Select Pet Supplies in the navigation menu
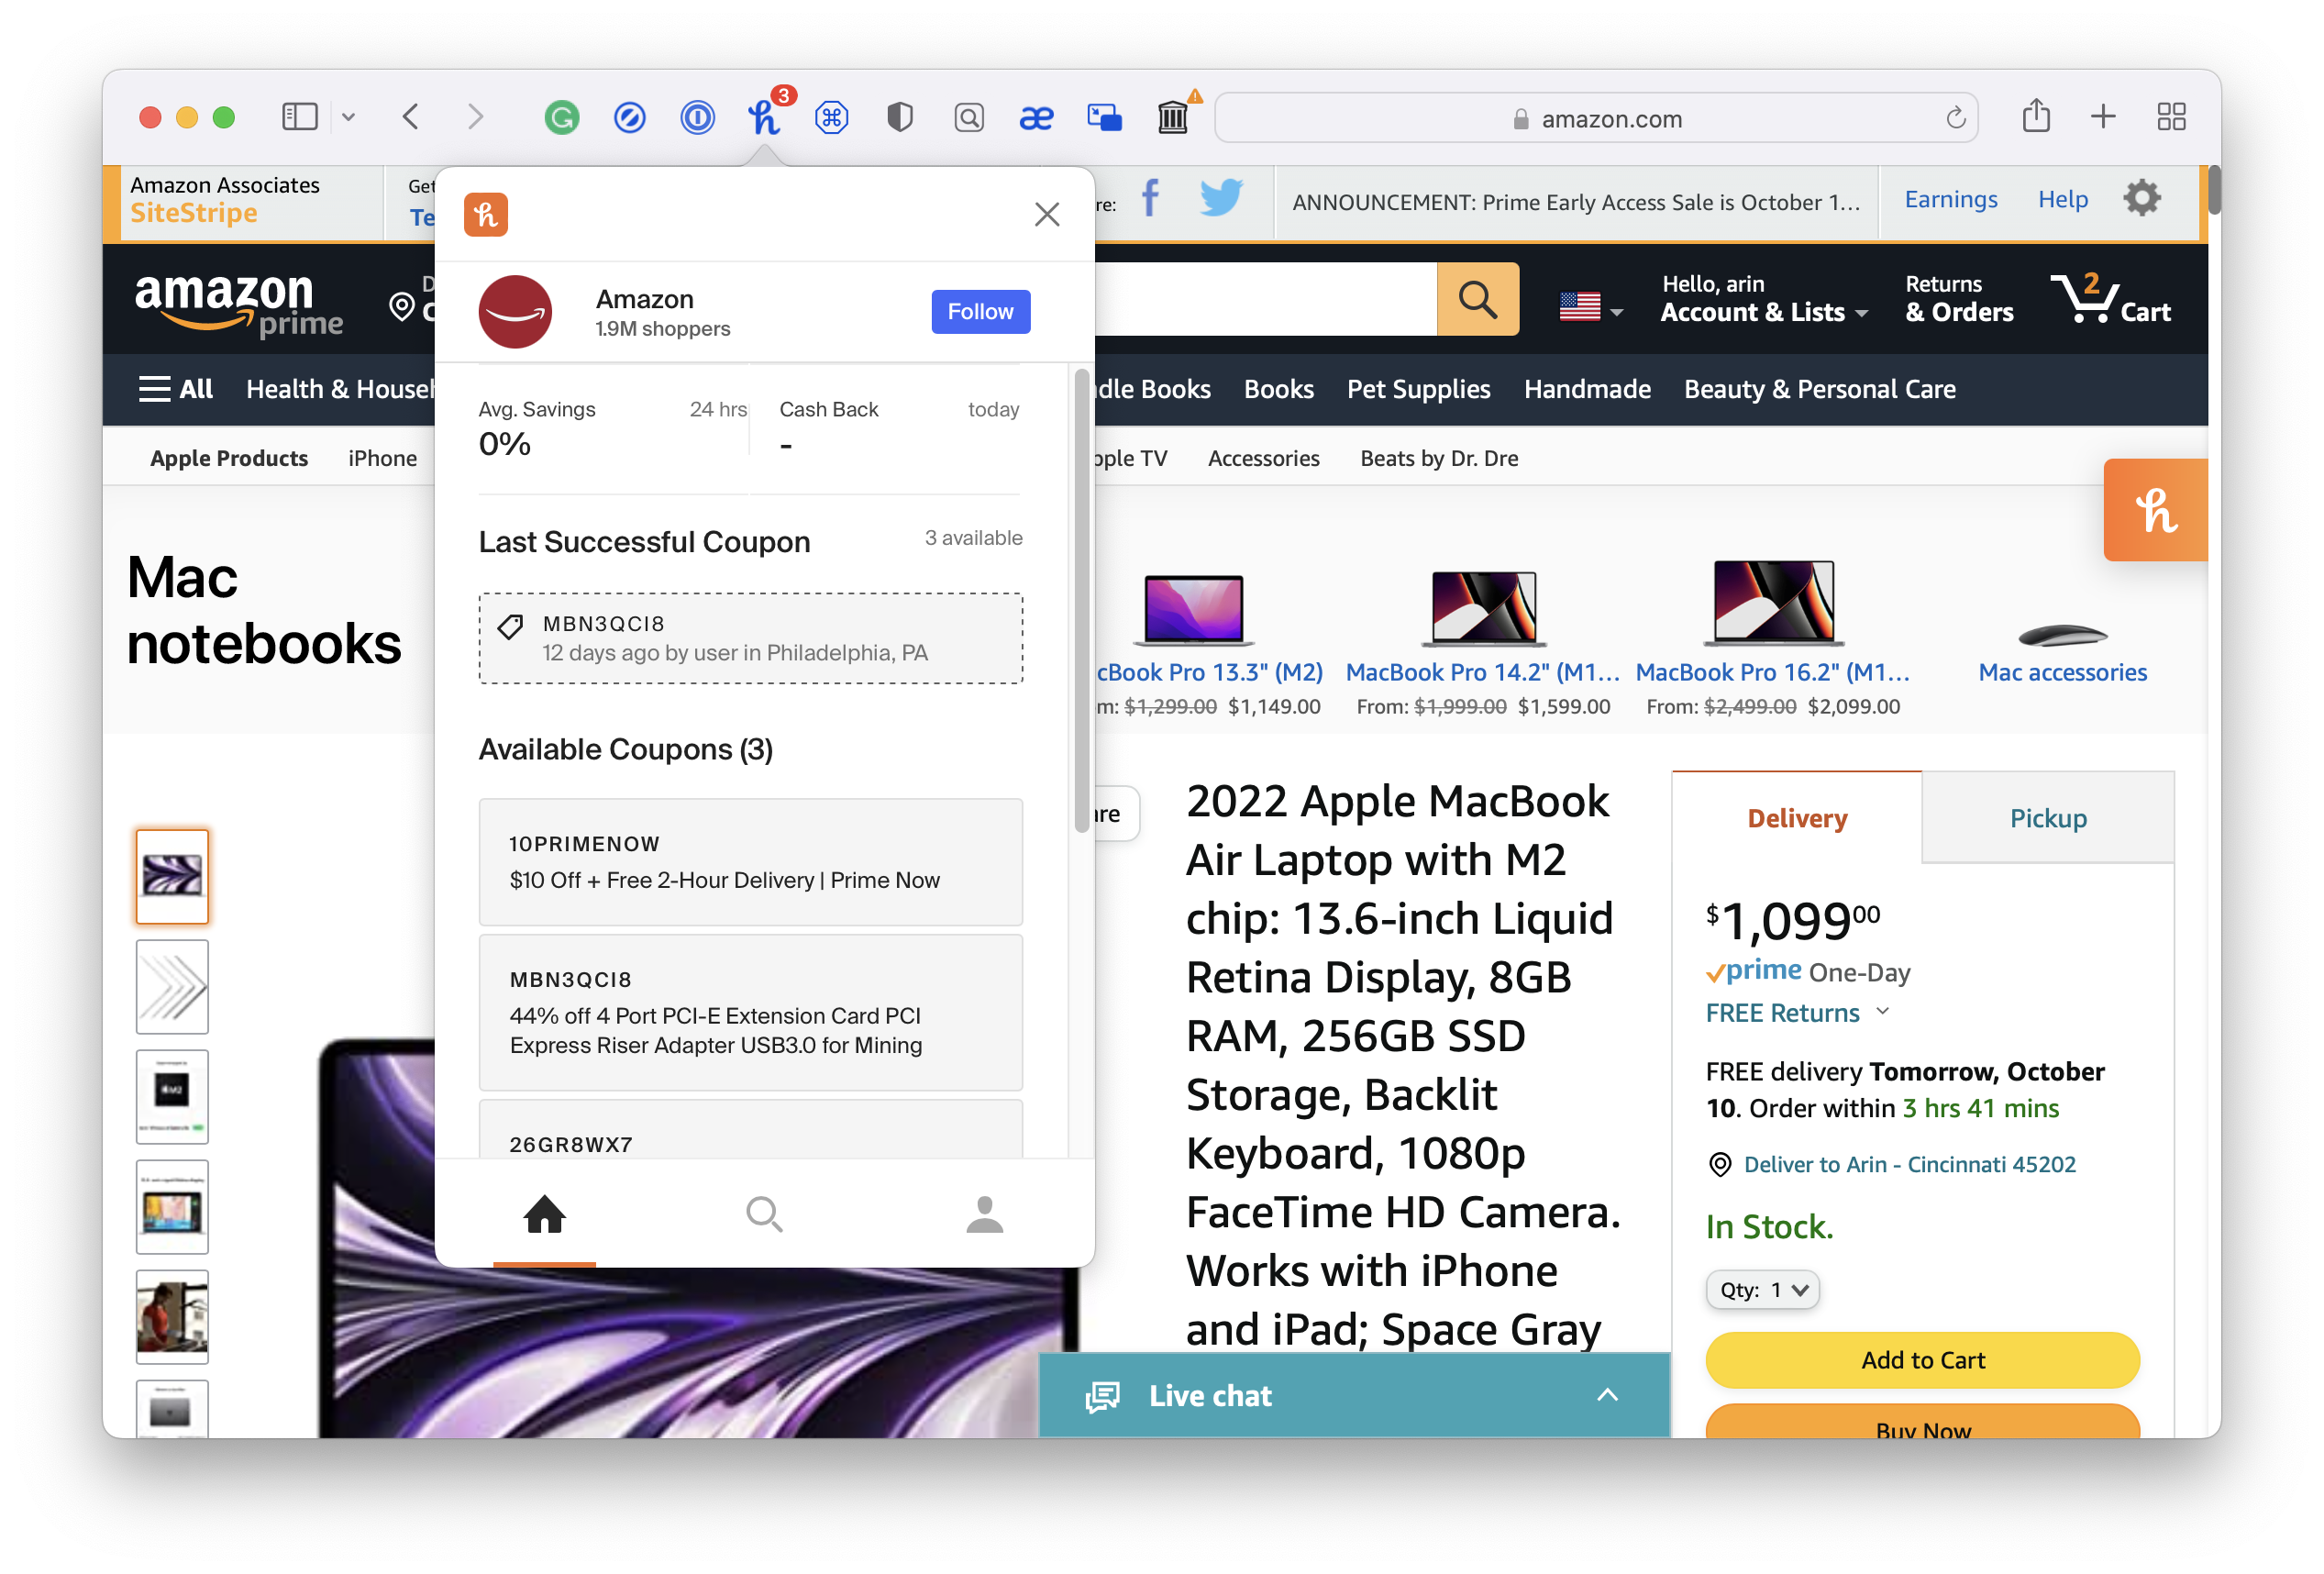2324x1574 pixels. click(1419, 389)
